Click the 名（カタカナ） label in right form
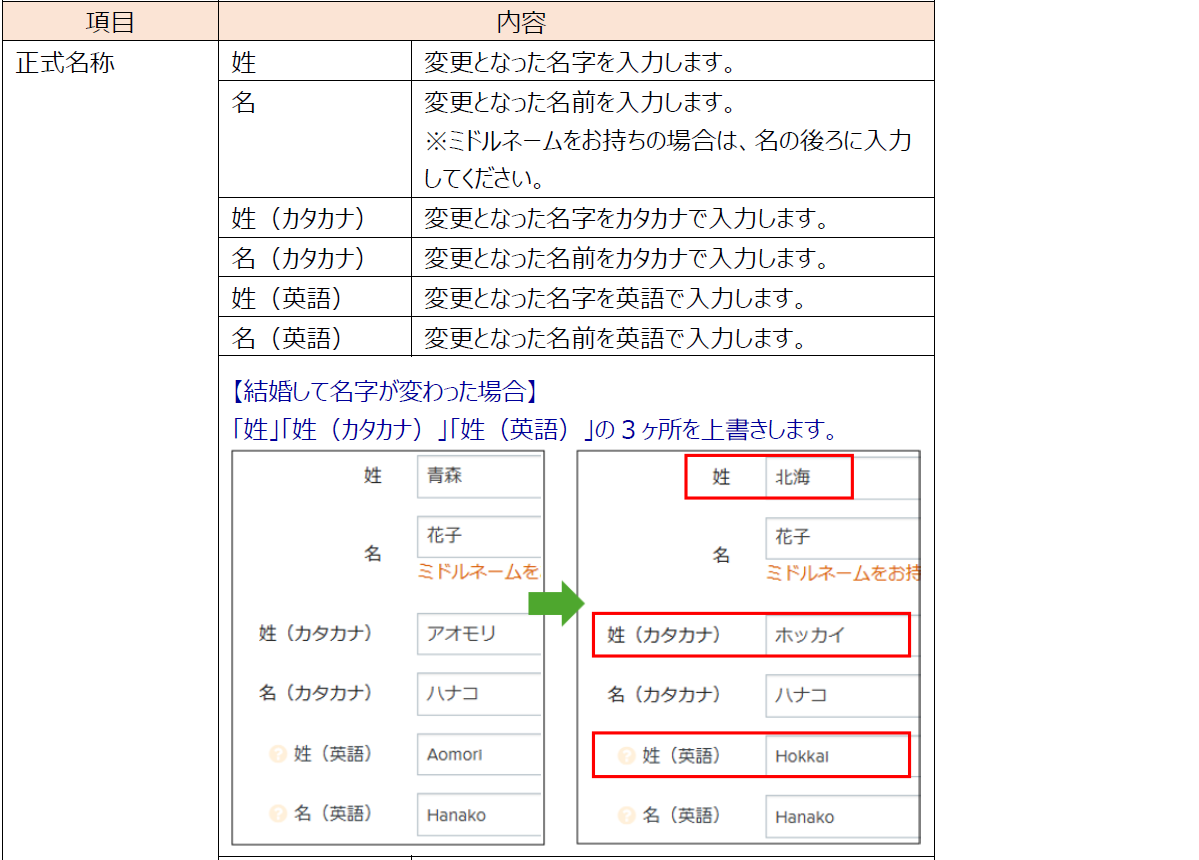The image size is (1199, 860). click(664, 695)
